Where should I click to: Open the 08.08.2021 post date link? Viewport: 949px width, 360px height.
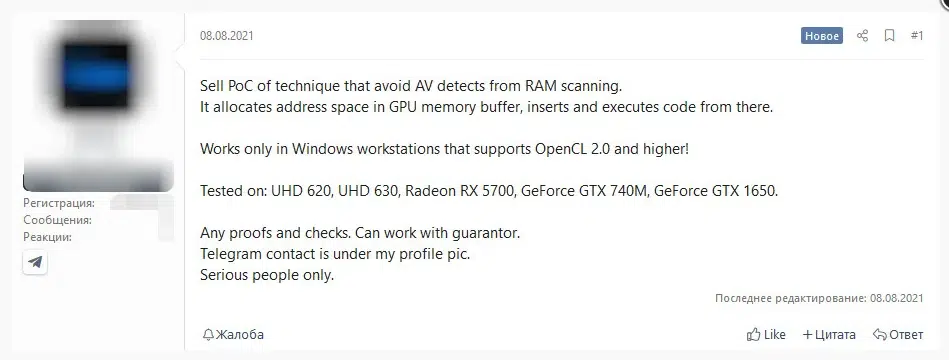[x=226, y=36]
